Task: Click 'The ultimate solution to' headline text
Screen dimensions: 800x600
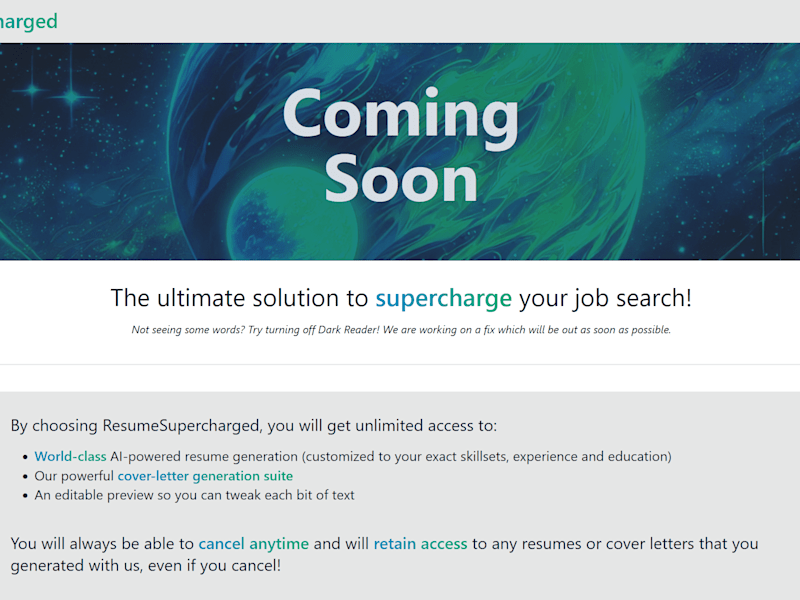Action: coord(239,298)
